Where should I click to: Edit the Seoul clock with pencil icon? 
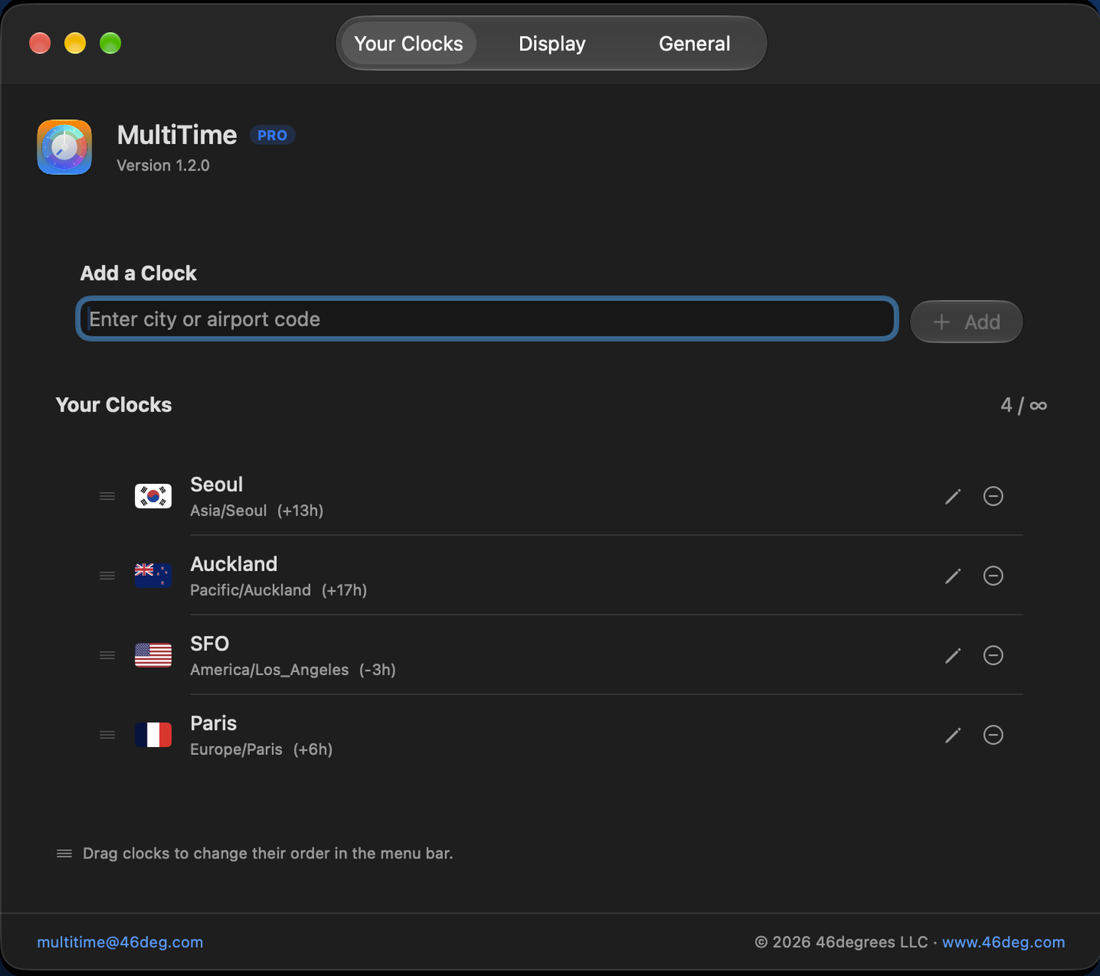[953, 497]
